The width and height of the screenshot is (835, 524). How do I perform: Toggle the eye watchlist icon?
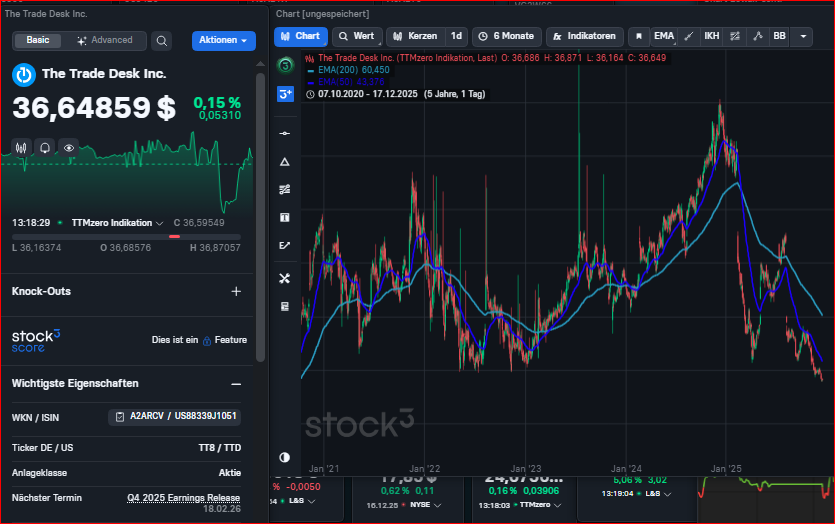(69, 147)
